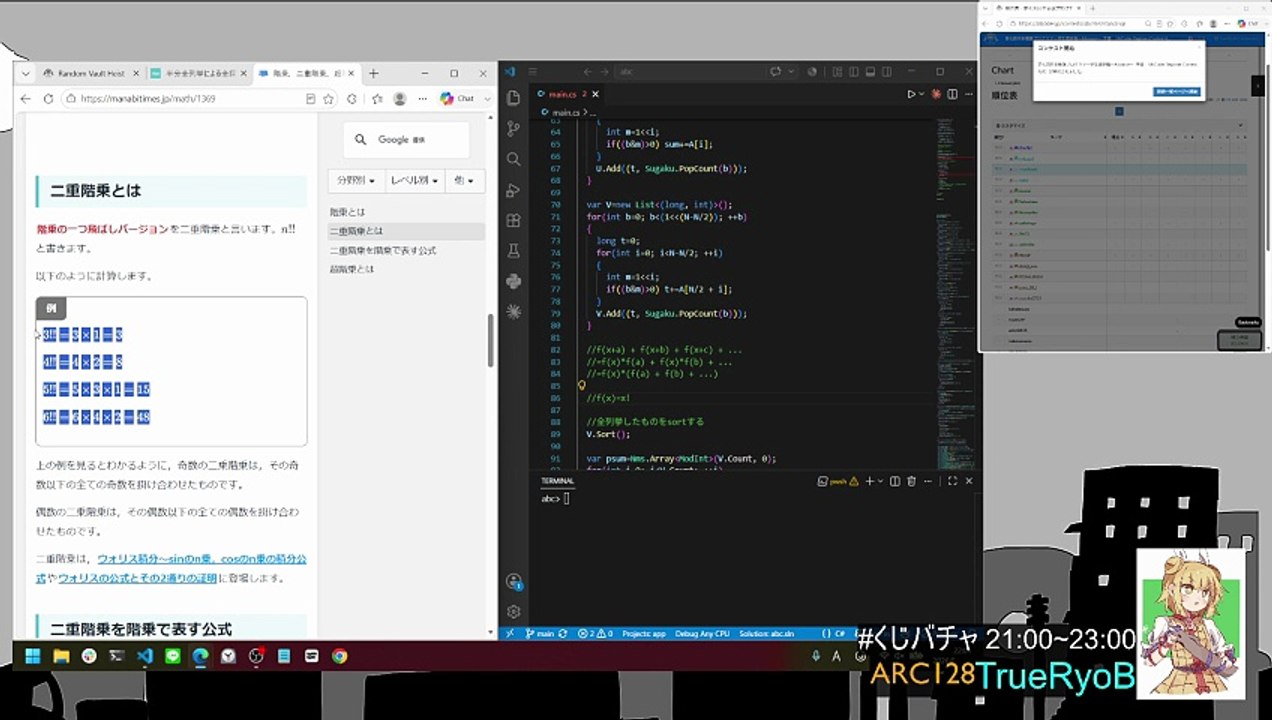Go back in Edge browser
The height and width of the screenshot is (720, 1272).
[25, 99]
